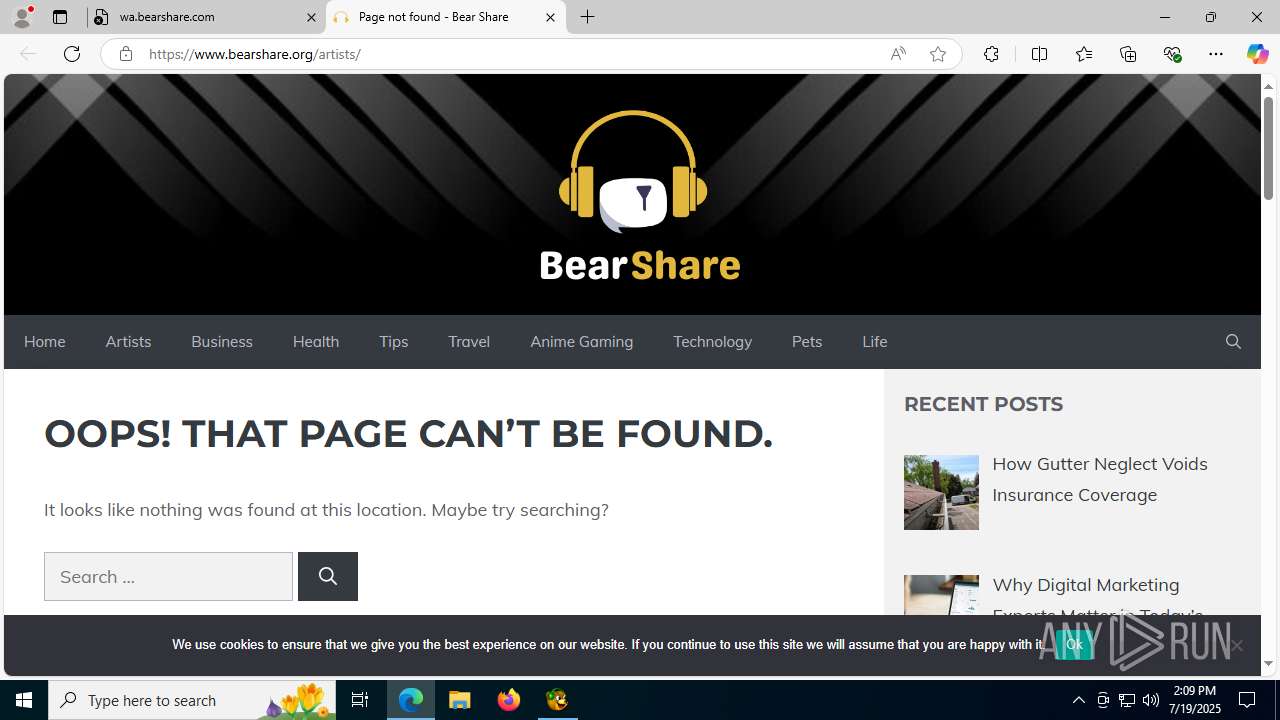
Task: Toggle Read aloud in the address bar
Action: coord(898,54)
